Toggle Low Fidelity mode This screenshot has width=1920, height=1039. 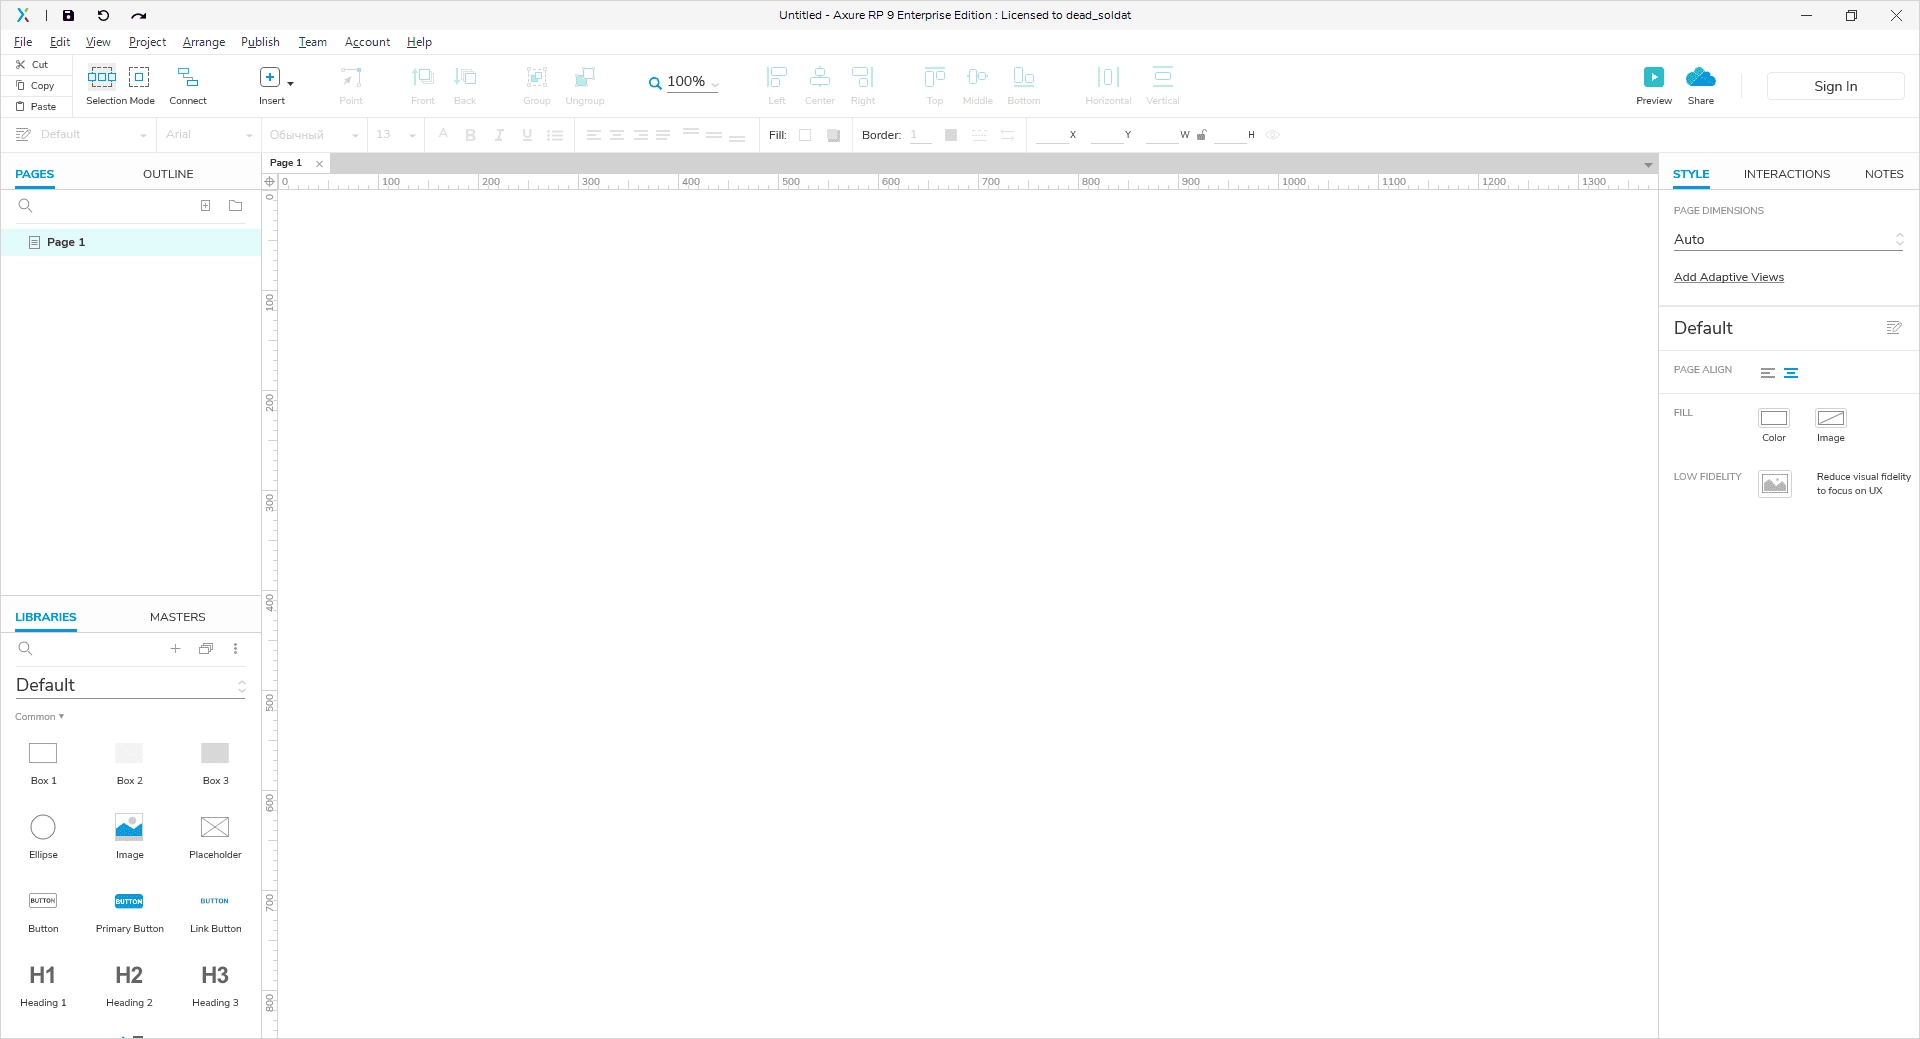[1775, 484]
